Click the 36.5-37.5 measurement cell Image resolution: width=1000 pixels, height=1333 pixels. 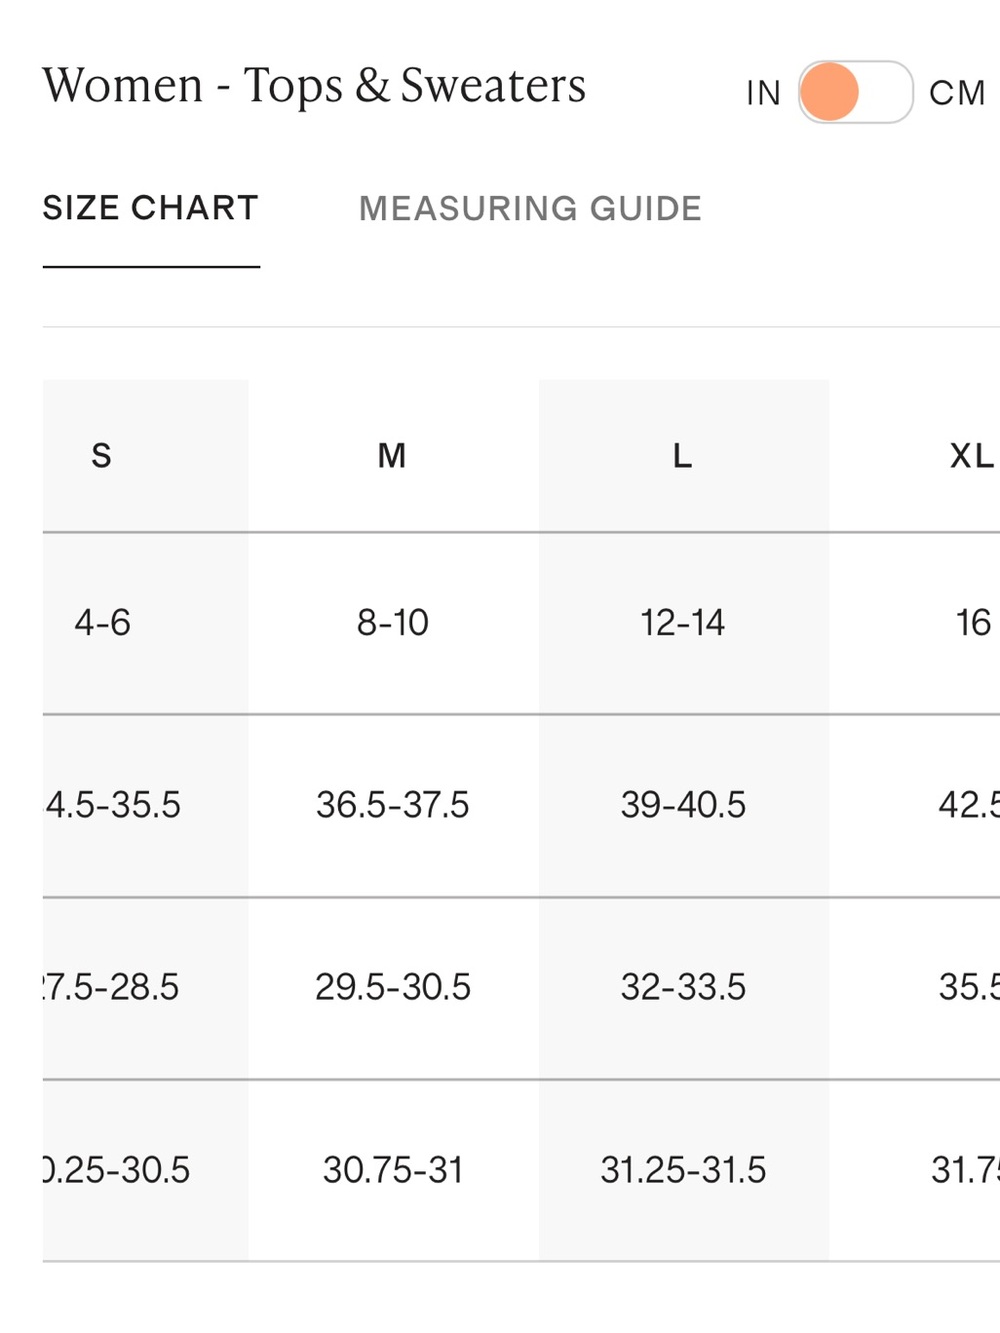(x=393, y=805)
